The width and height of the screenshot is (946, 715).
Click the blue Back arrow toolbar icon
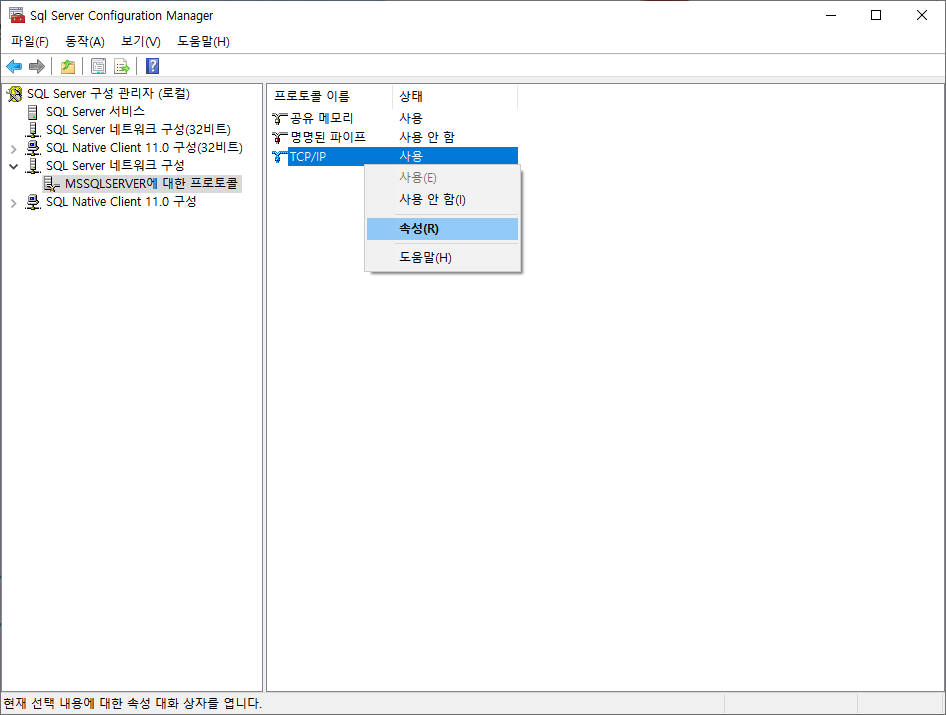14,66
